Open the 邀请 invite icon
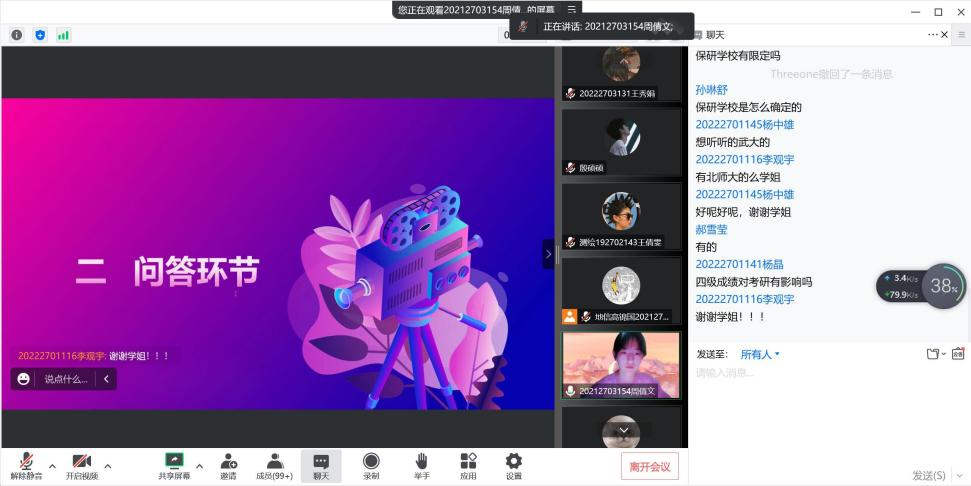Screen dimensions: 971x486 click(229, 465)
